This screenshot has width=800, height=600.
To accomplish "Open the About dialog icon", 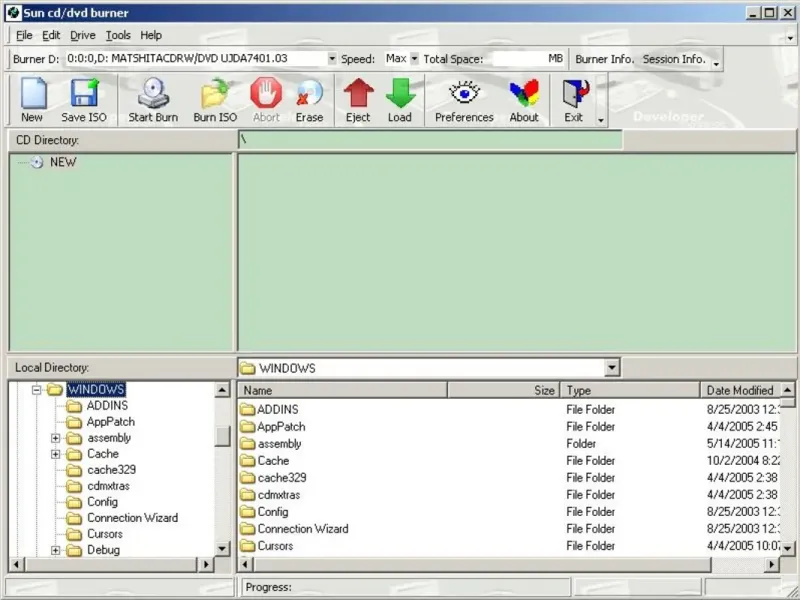I will click(x=524, y=100).
